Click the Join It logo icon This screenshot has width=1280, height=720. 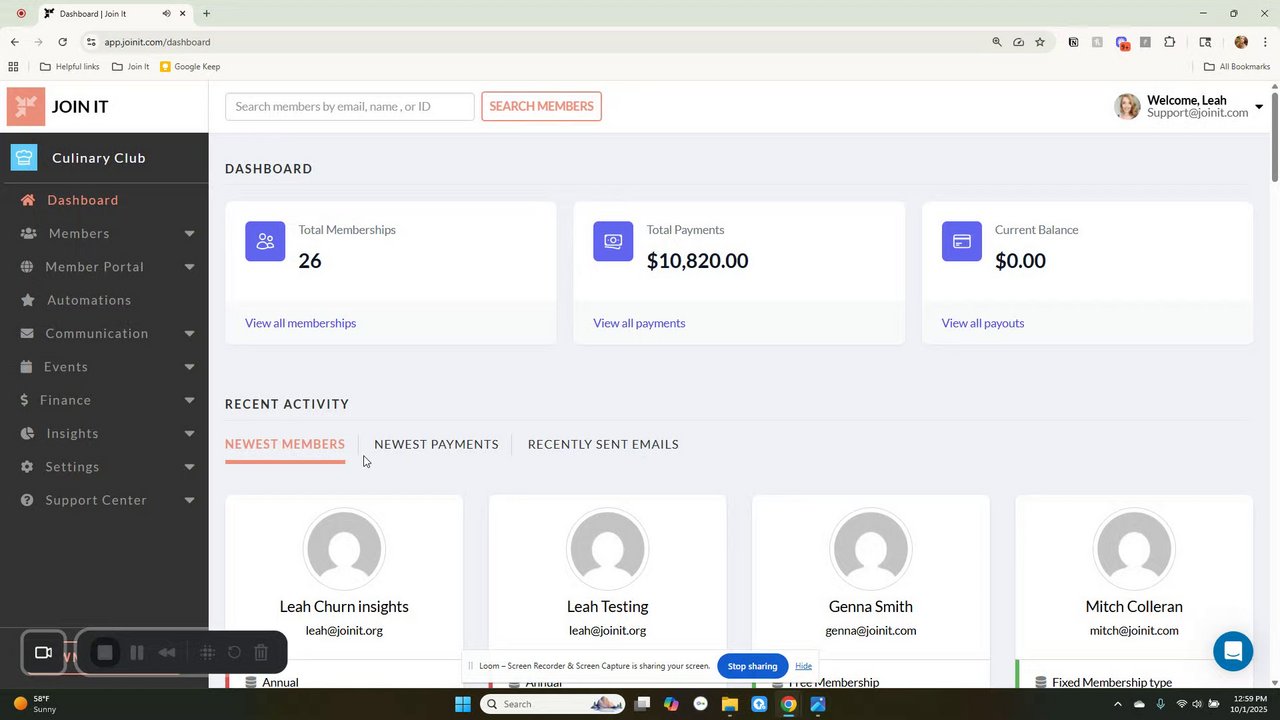point(26,106)
